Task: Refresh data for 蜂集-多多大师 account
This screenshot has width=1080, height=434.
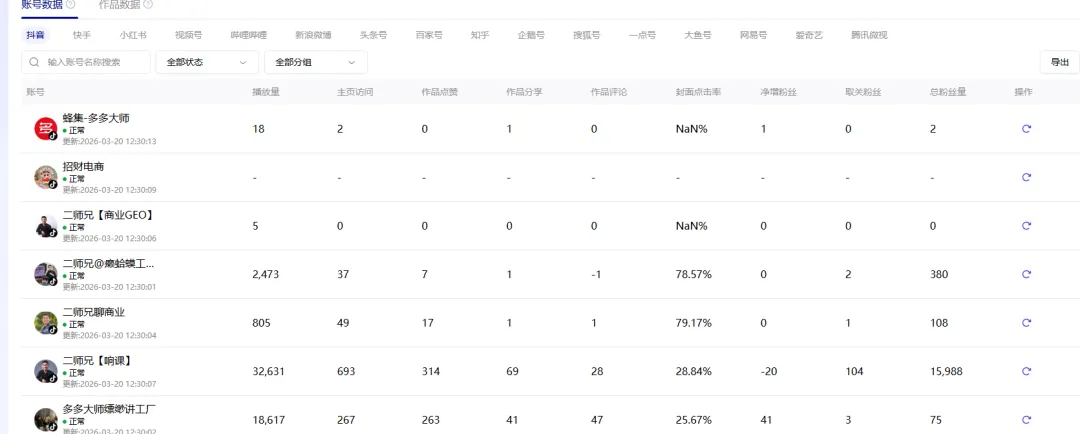Action: [1026, 129]
